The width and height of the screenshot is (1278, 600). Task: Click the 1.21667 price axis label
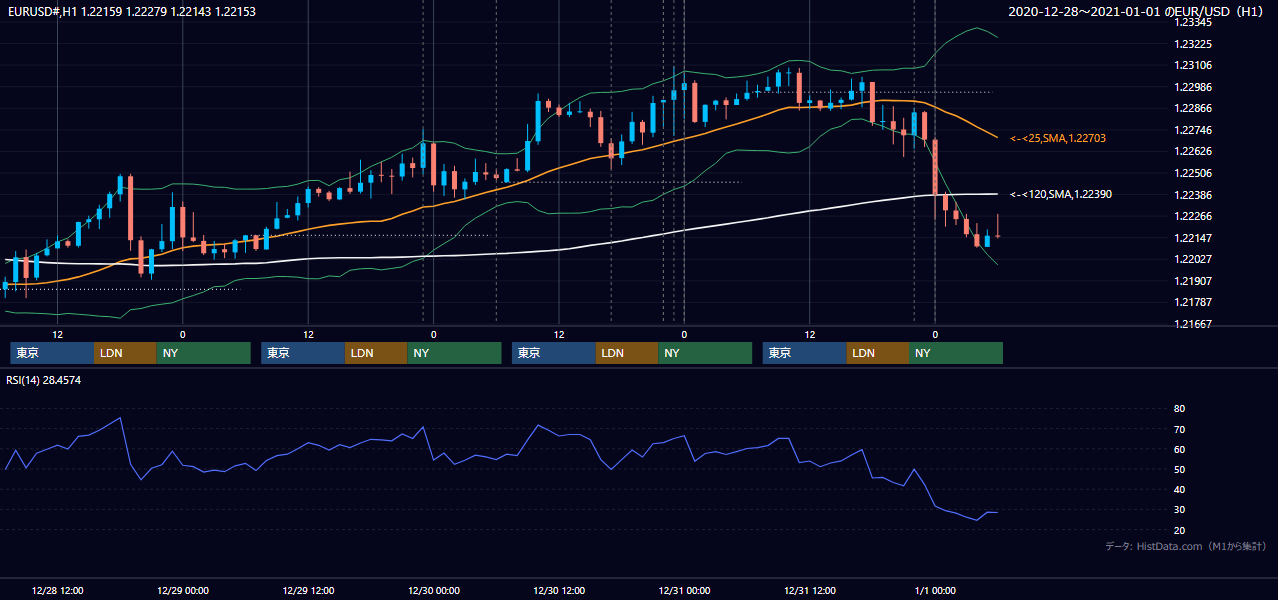coord(1193,324)
